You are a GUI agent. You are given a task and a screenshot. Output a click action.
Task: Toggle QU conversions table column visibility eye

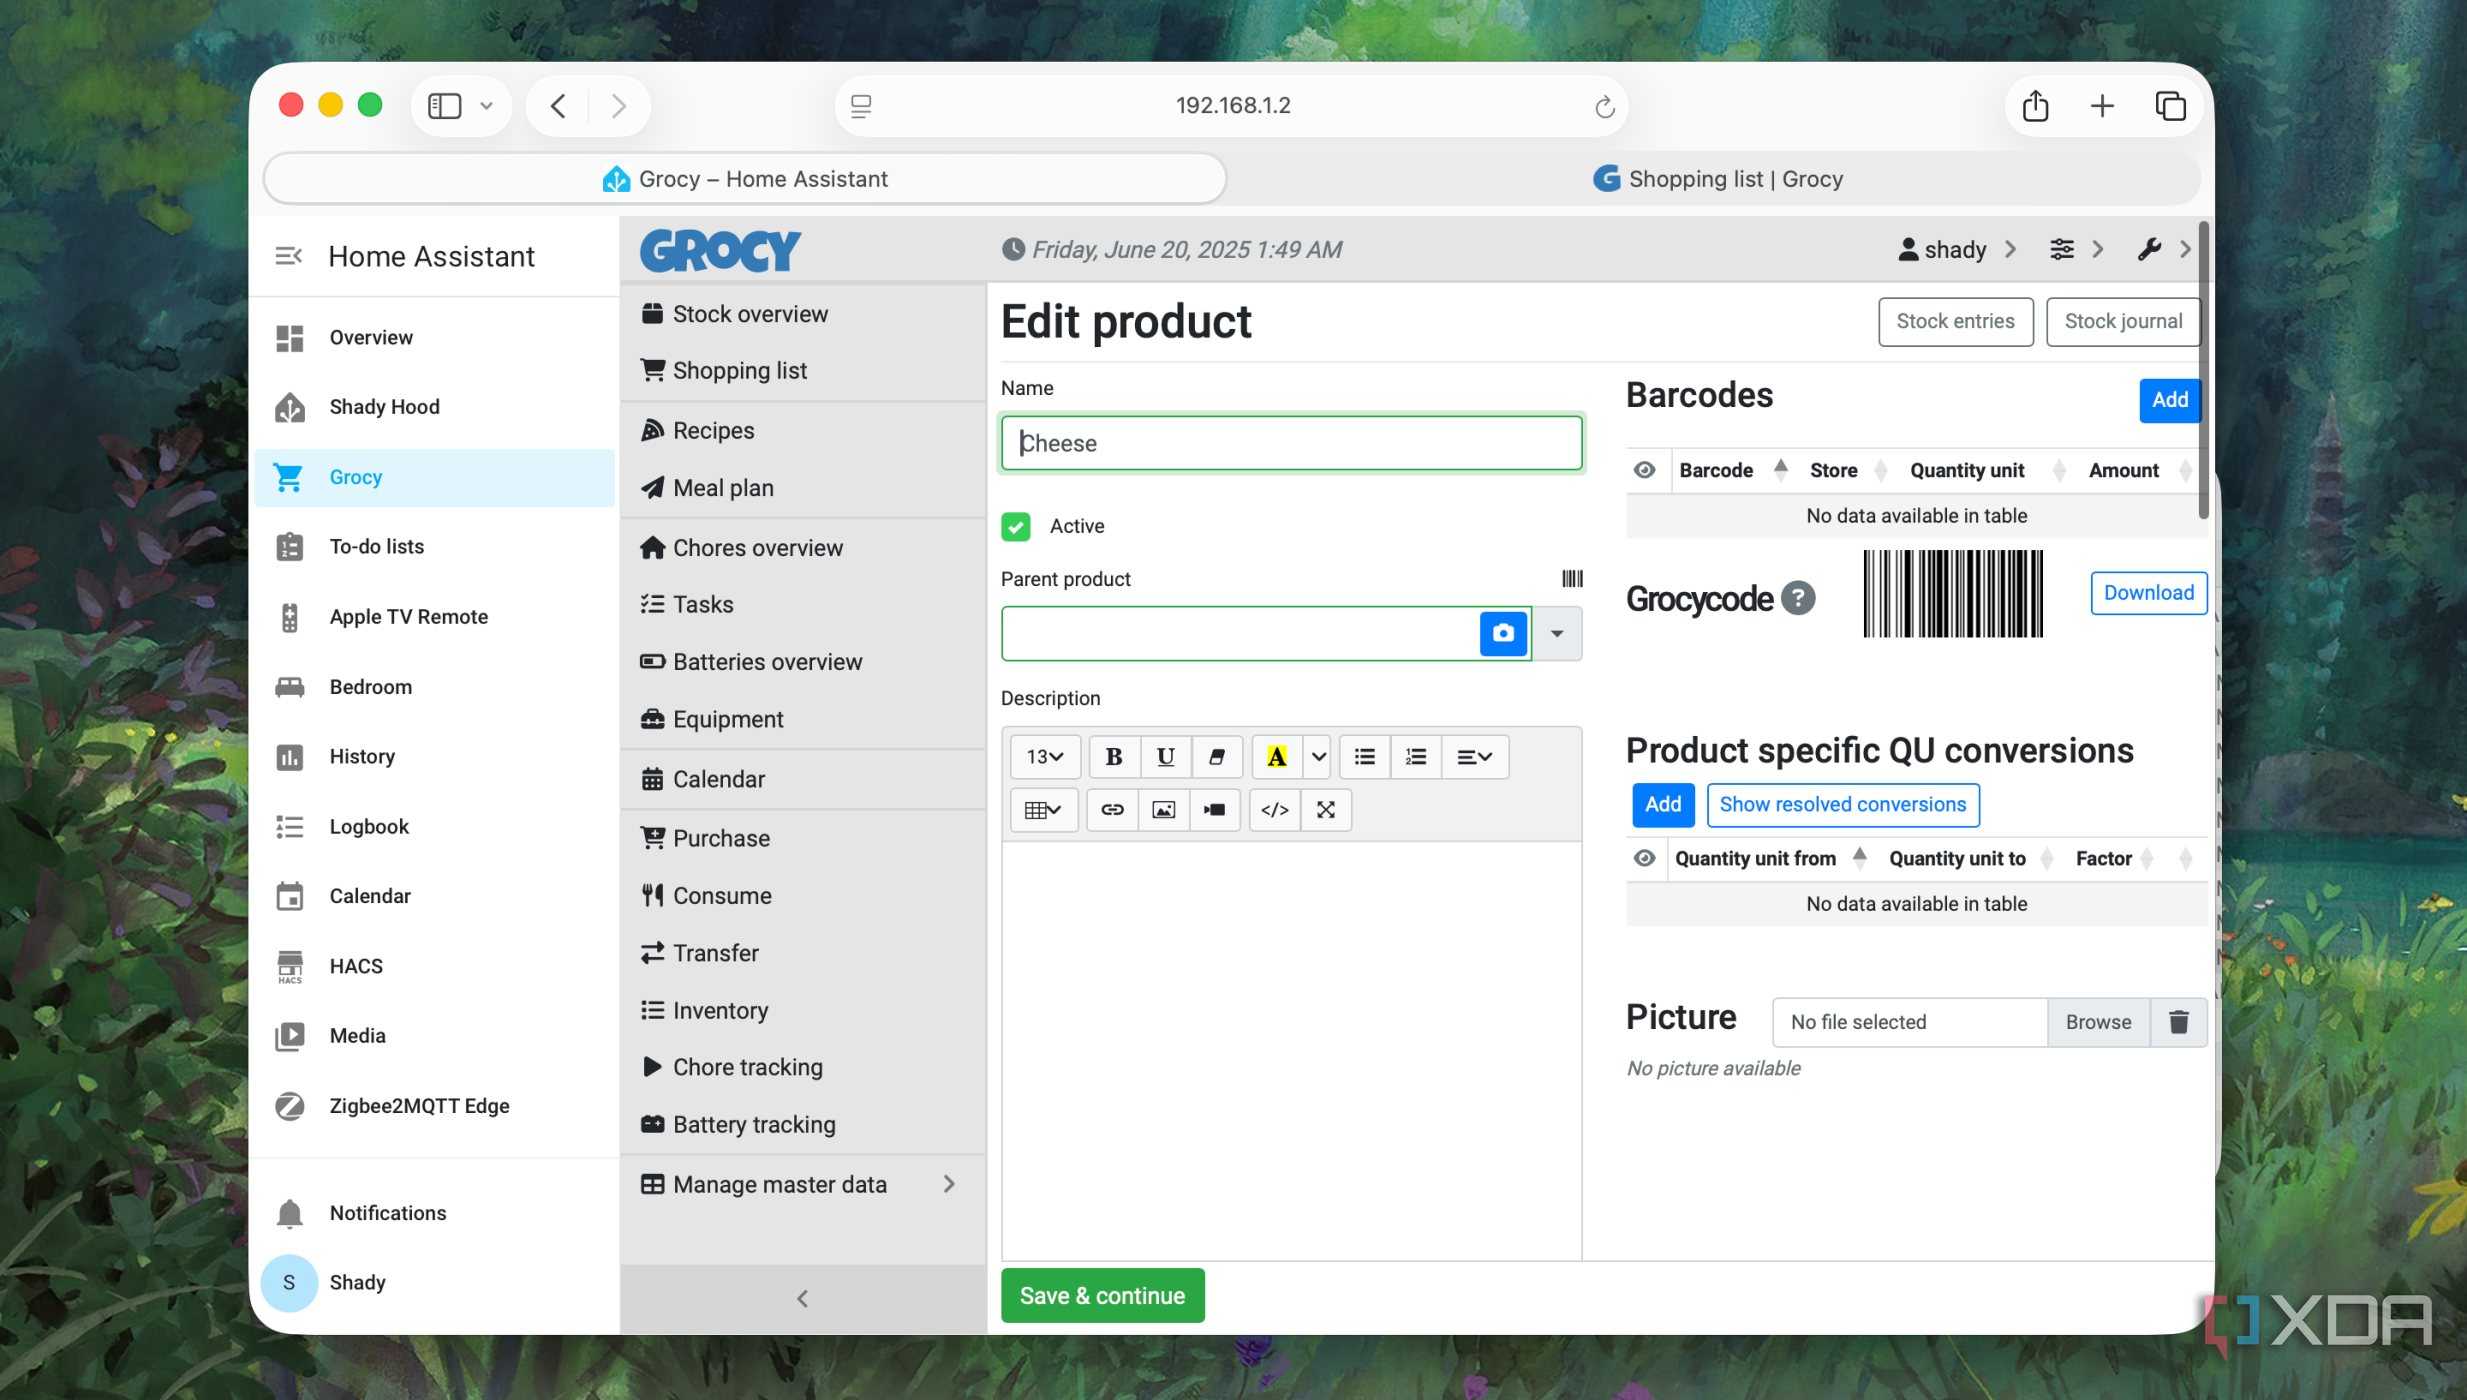tap(1644, 858)
